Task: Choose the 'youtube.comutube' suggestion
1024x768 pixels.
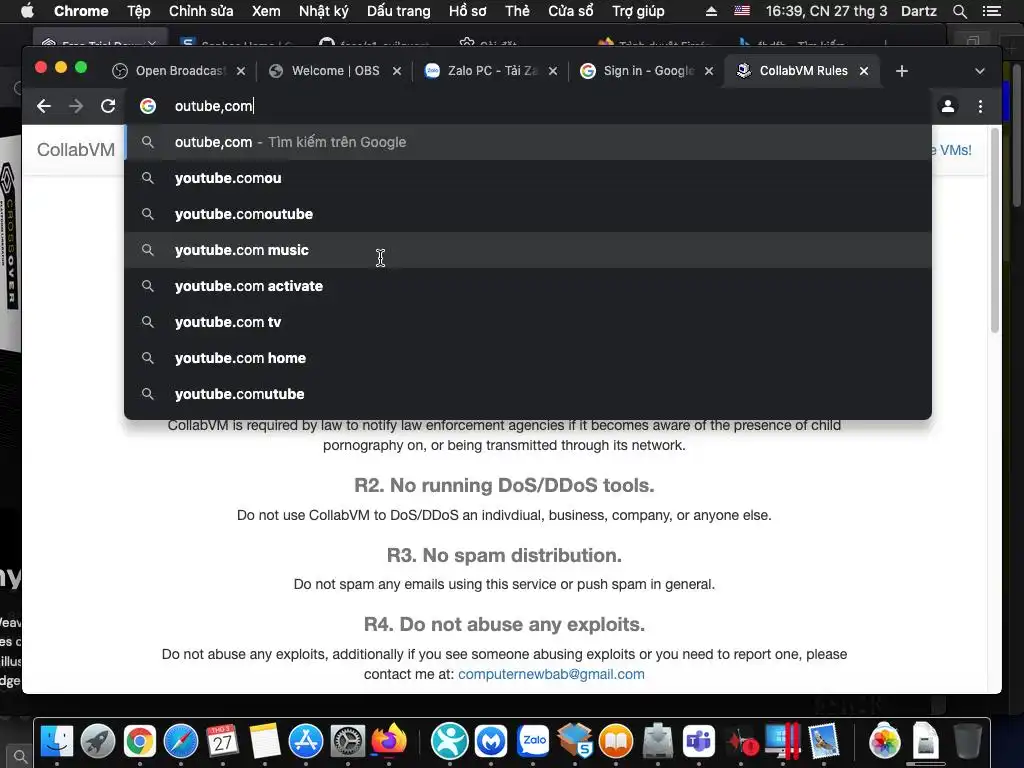Action: tap(528, 393)
